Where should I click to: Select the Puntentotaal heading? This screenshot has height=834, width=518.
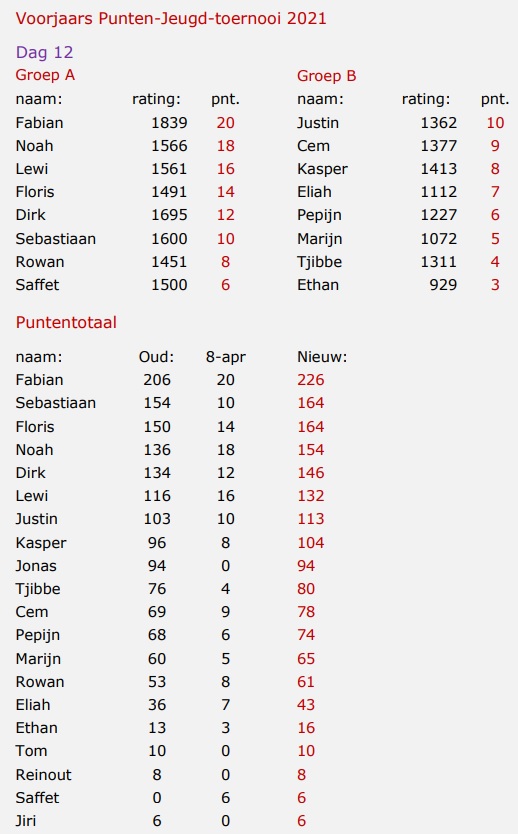click(66, 322)
